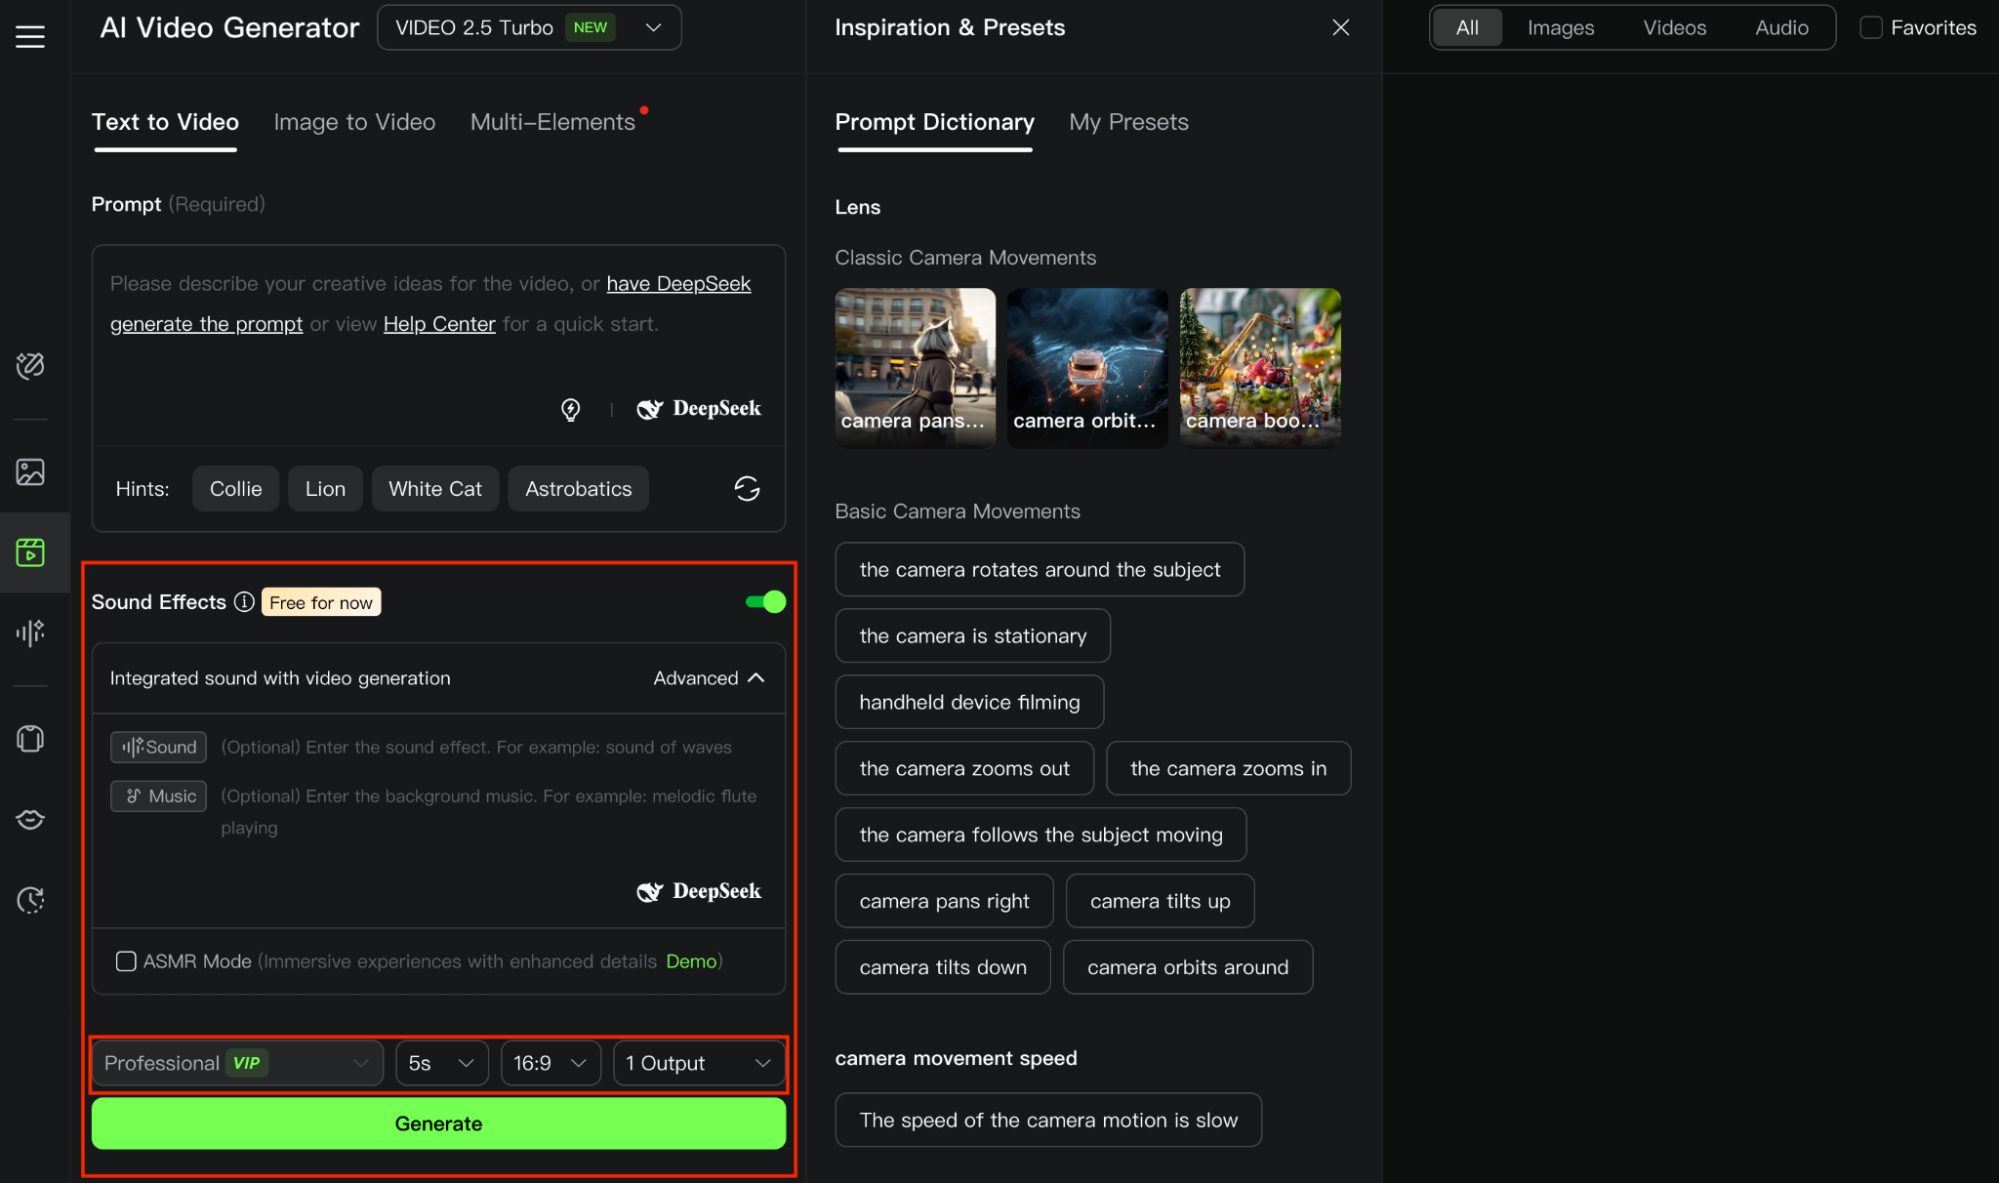
Task: Open the hamburger menu icon
Action: [x=30, y=37]
